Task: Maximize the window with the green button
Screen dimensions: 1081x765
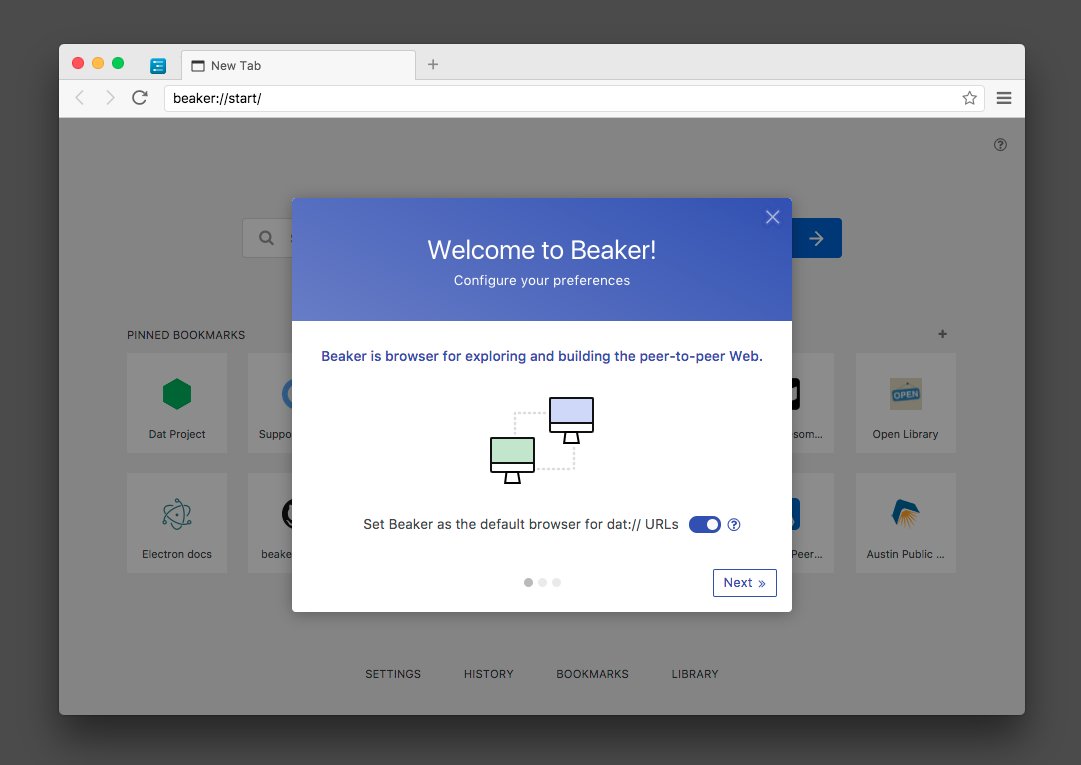Action: 118,63
